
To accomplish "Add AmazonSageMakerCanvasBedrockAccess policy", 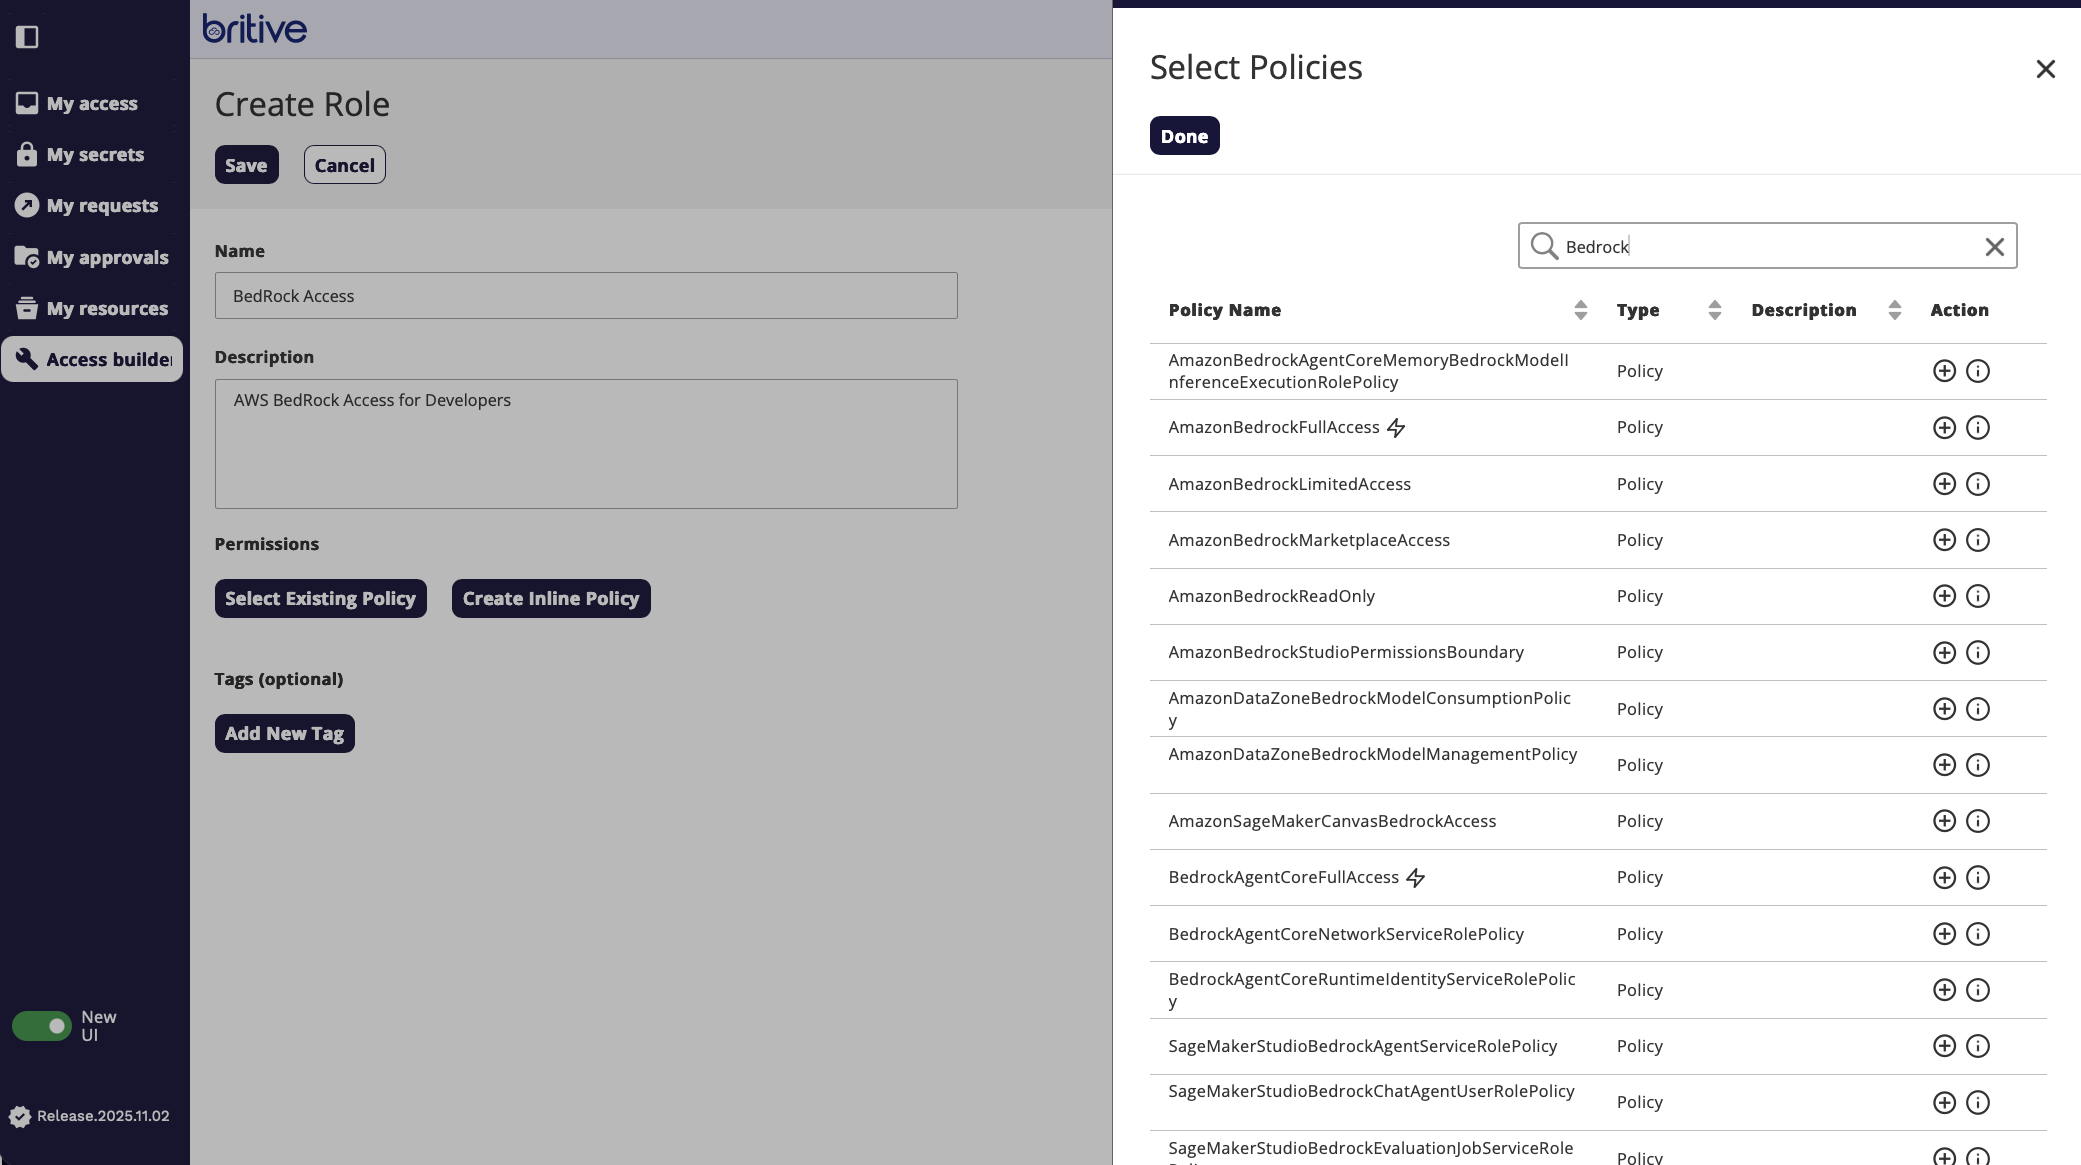I will coord(1944,821).
